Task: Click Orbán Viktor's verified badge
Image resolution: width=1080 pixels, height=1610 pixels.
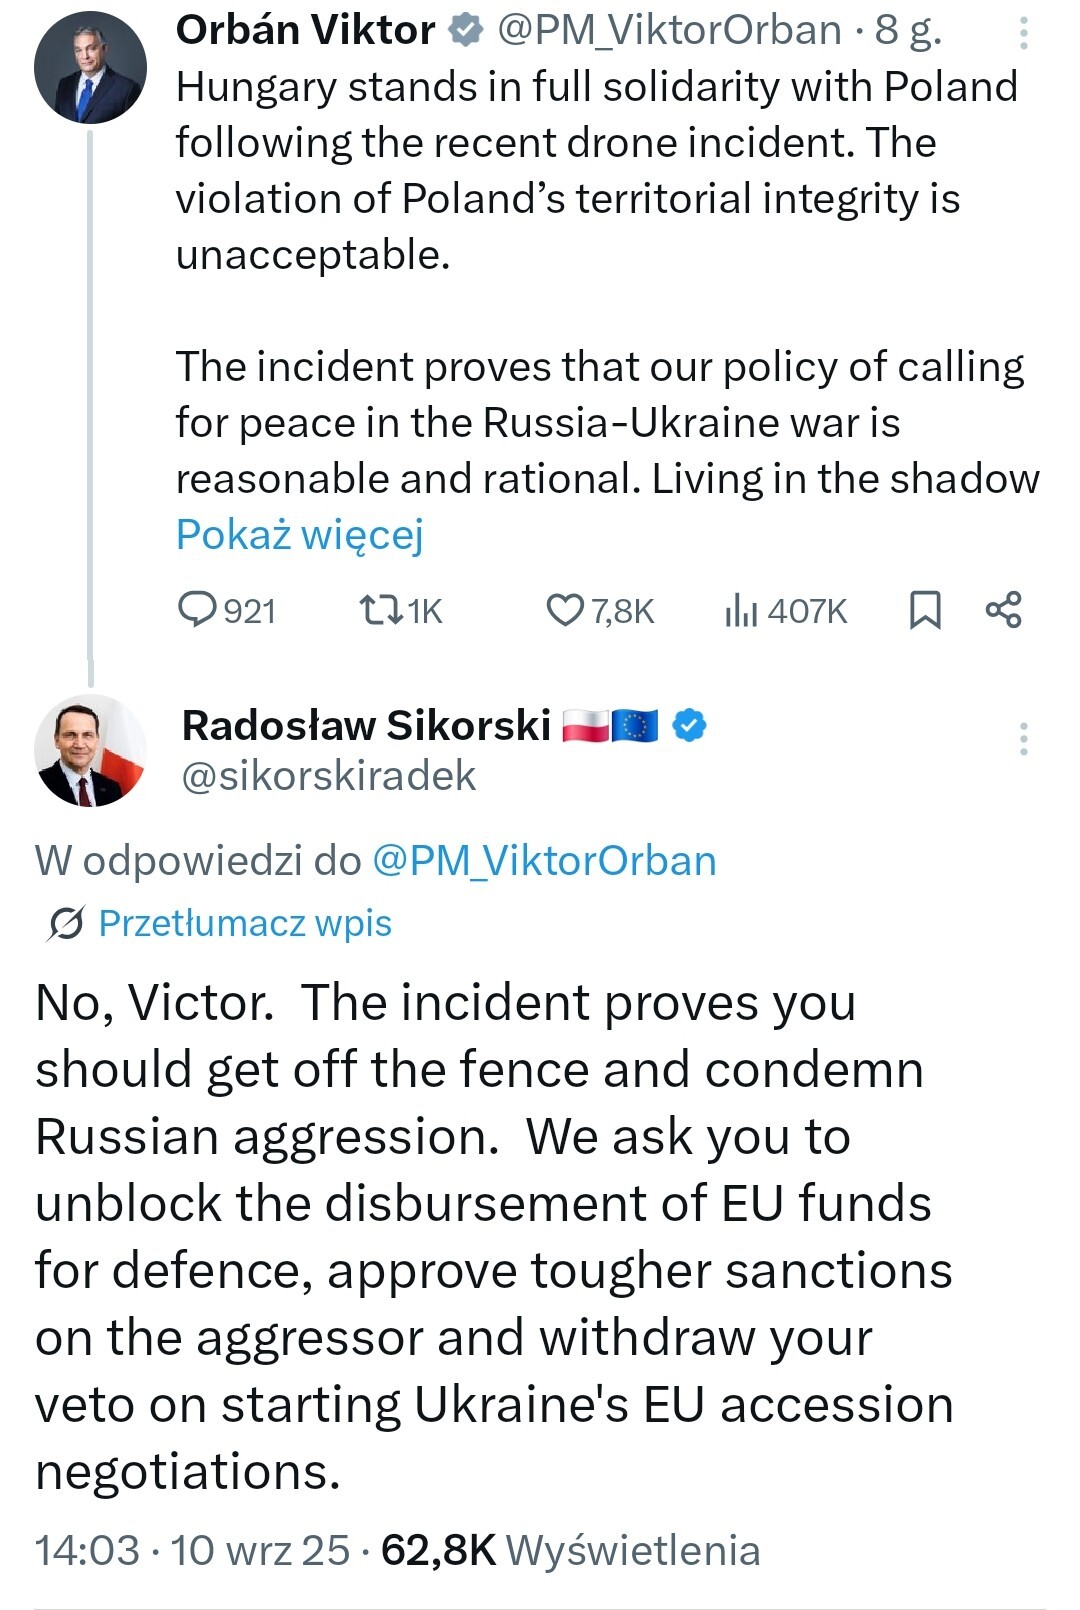Action: click(465, 31)
